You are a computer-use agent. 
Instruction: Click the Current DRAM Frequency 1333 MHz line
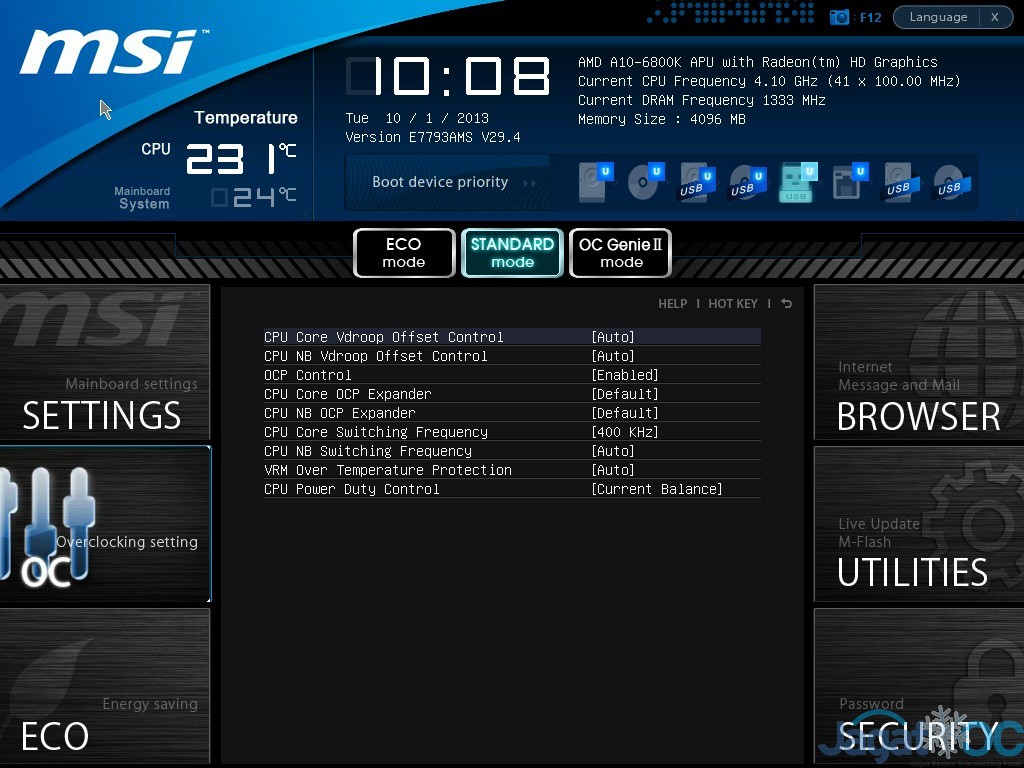coord(701,100)
